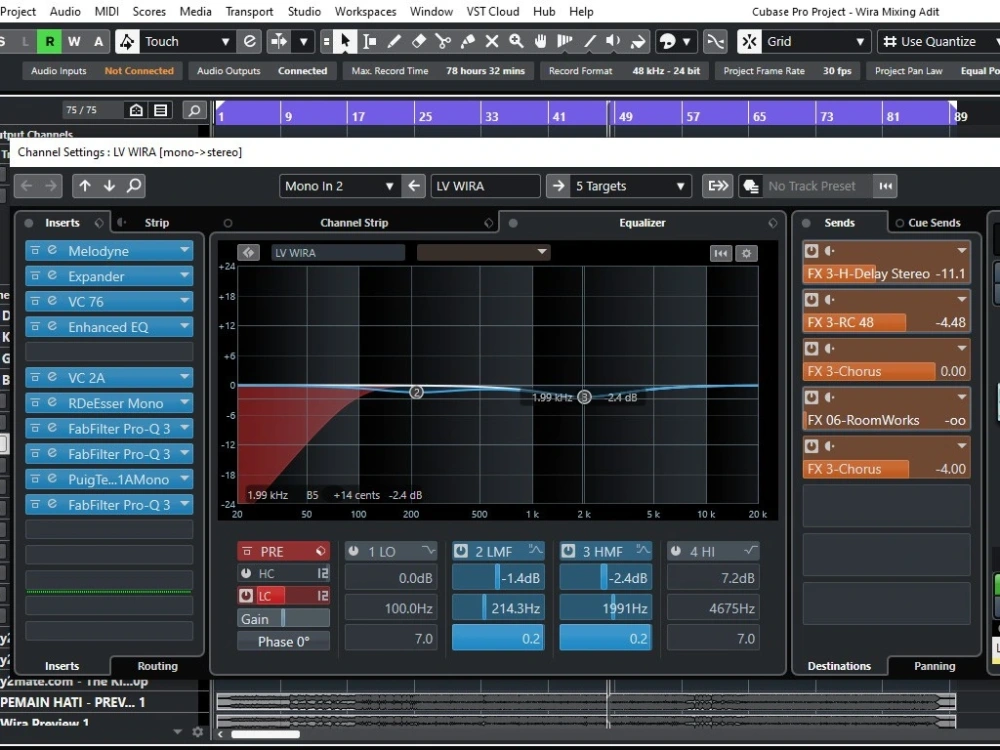This screenshot has width=1000, height=750.
Task: Open the EQ presets management icon
Action: pos(721,253)
